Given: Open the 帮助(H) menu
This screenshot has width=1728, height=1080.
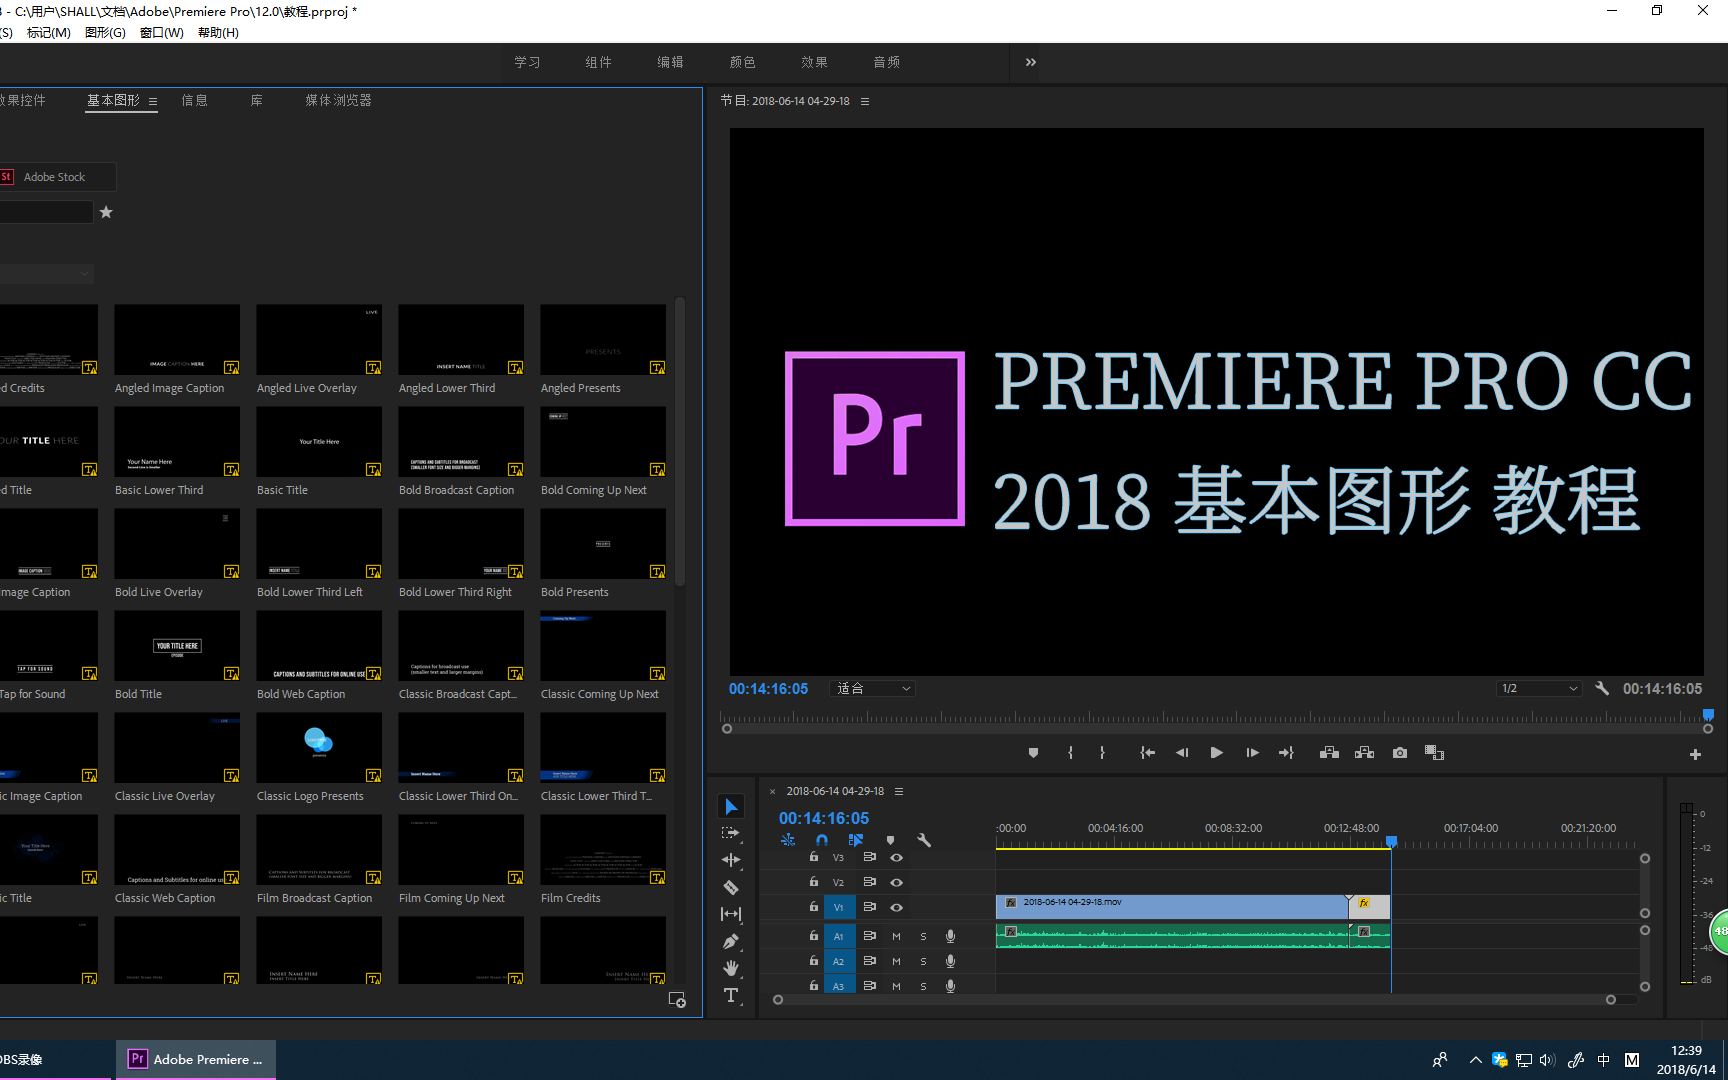Looking at the screenshot, I should tap(218, 32).
